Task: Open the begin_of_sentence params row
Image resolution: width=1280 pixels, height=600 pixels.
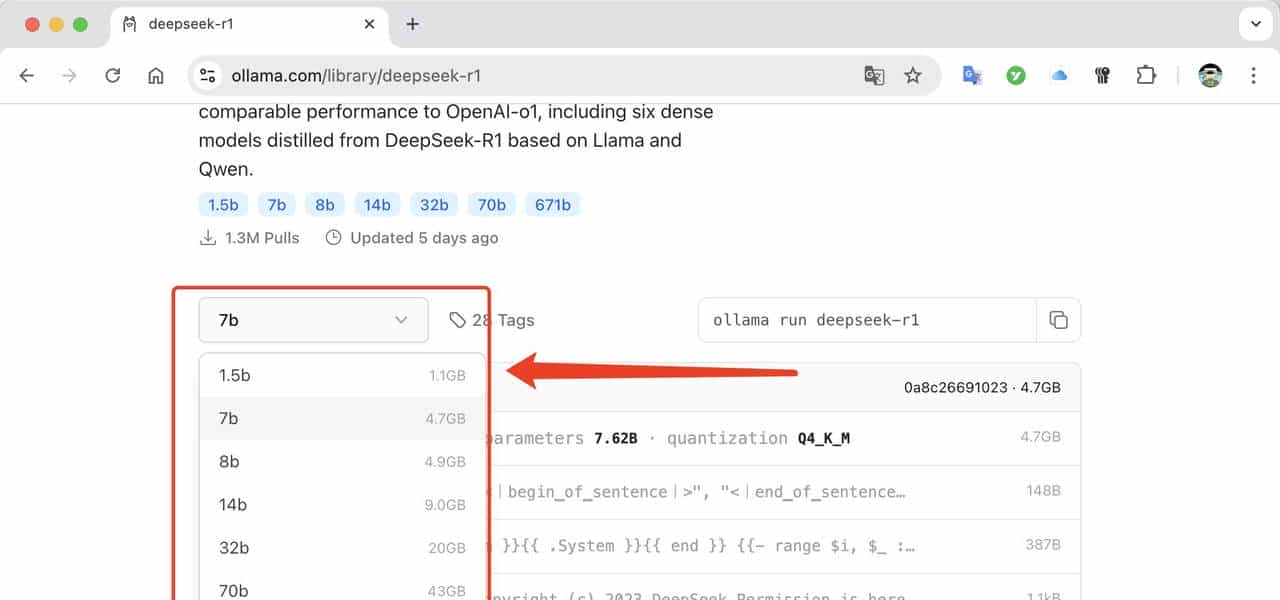Action: tap(784, 491)
